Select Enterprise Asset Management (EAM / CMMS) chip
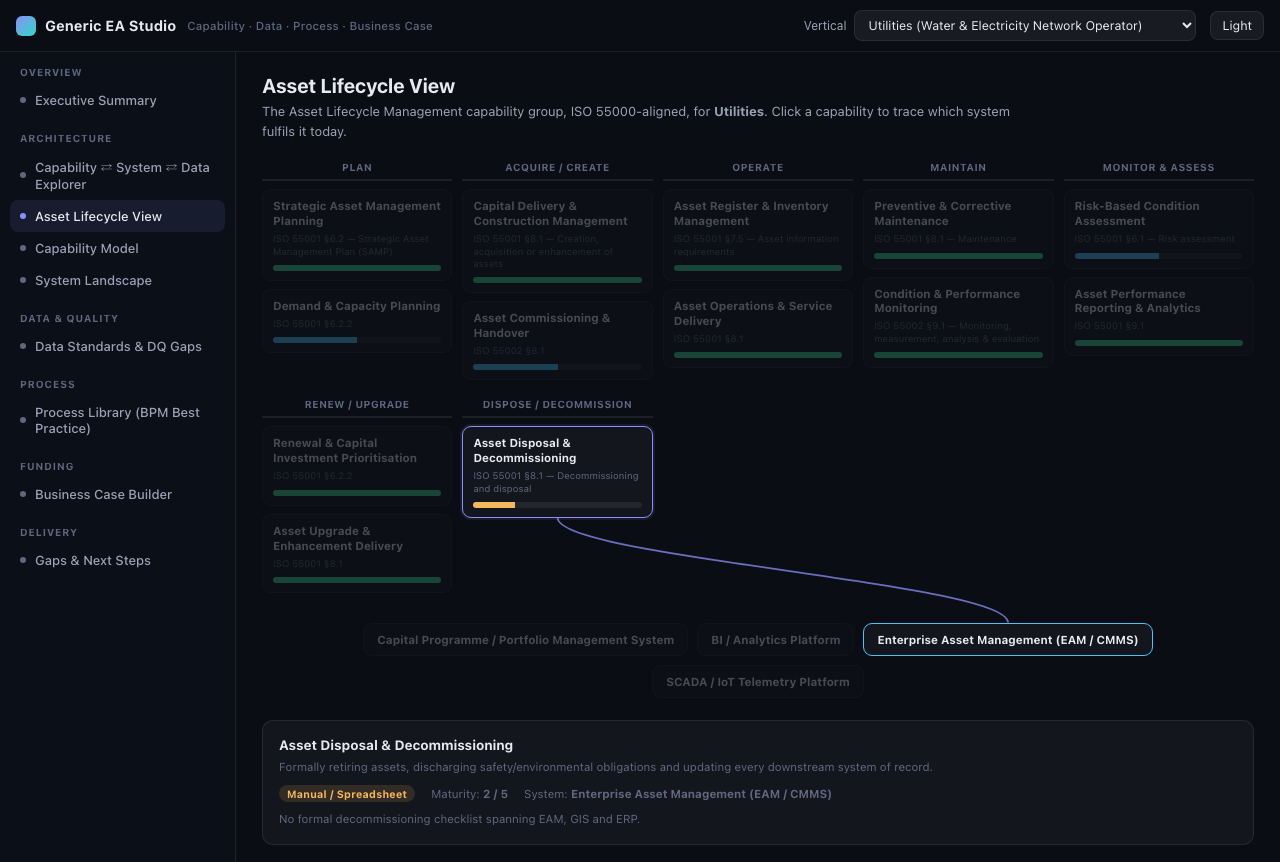The width and height of the screenshot is (1280, 862). [1008, 640]
